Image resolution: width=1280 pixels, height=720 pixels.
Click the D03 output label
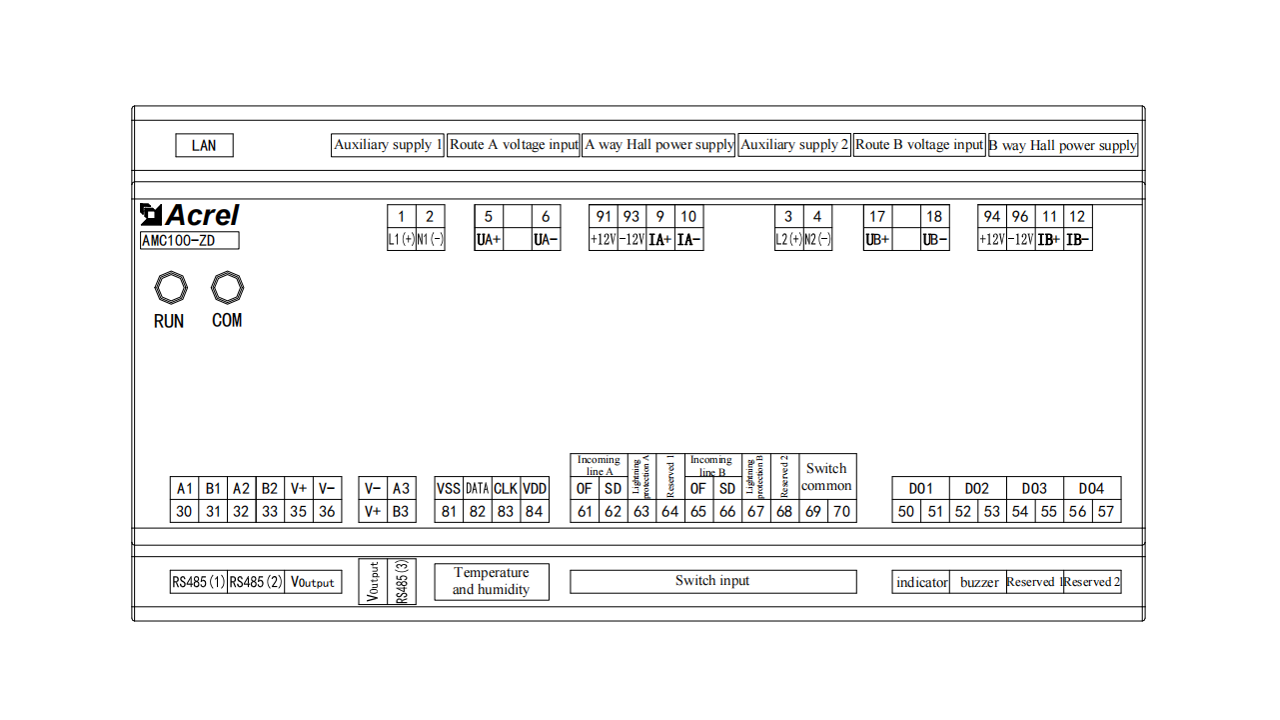point(1034,489)
